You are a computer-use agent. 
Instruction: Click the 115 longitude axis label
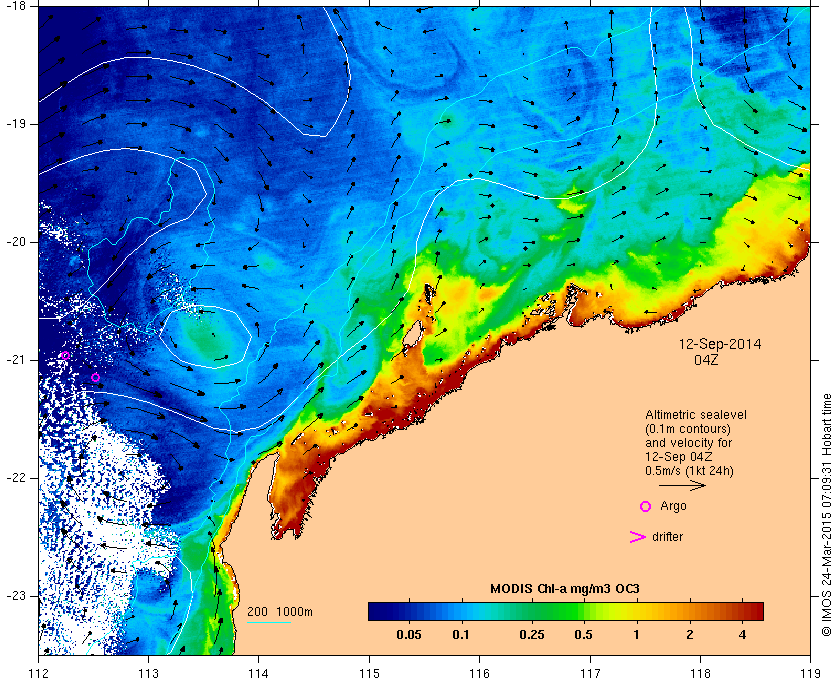click(369, 673)
